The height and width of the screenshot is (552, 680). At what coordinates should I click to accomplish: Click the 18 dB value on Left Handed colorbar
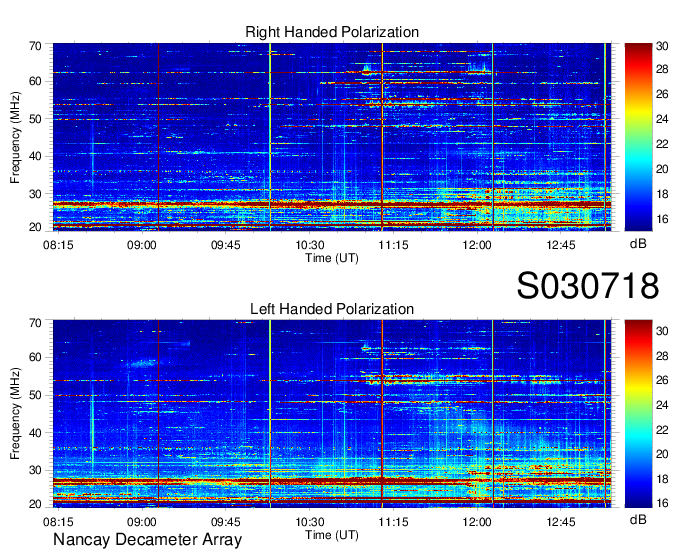[x=662, y=479]
